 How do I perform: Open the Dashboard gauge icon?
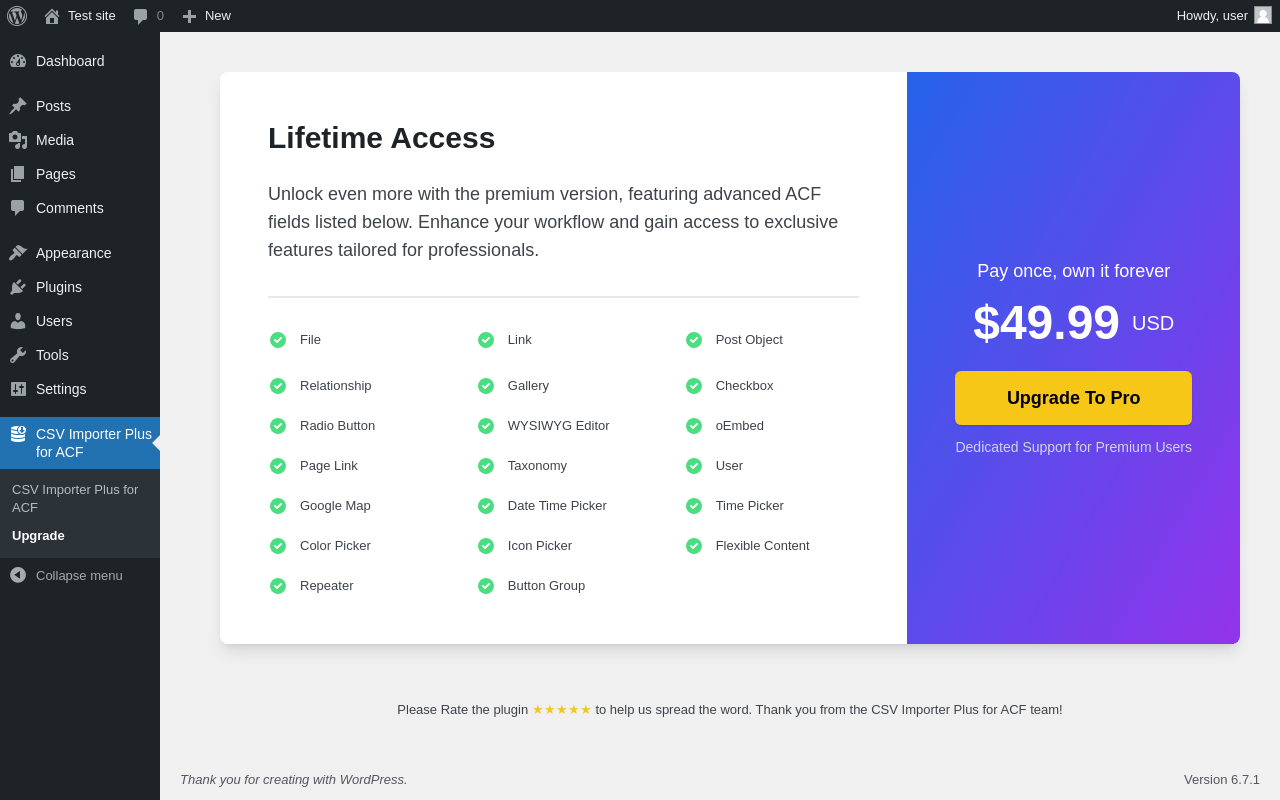click(18, 61)
